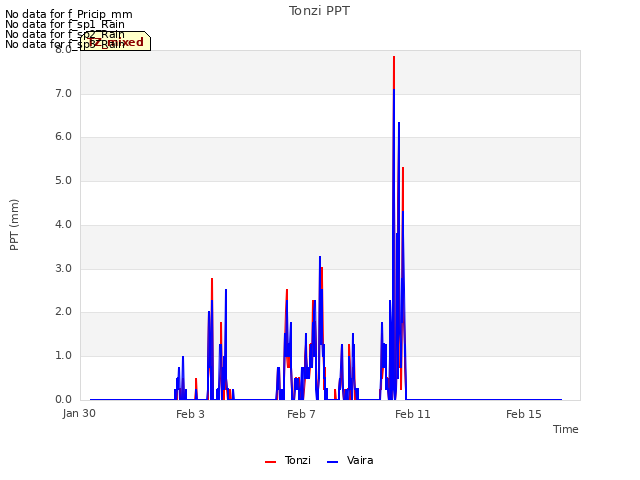This screenshot has width=640, height=480.
Task: Click the red Tonzi legend color marker
Action: point(270,462)
